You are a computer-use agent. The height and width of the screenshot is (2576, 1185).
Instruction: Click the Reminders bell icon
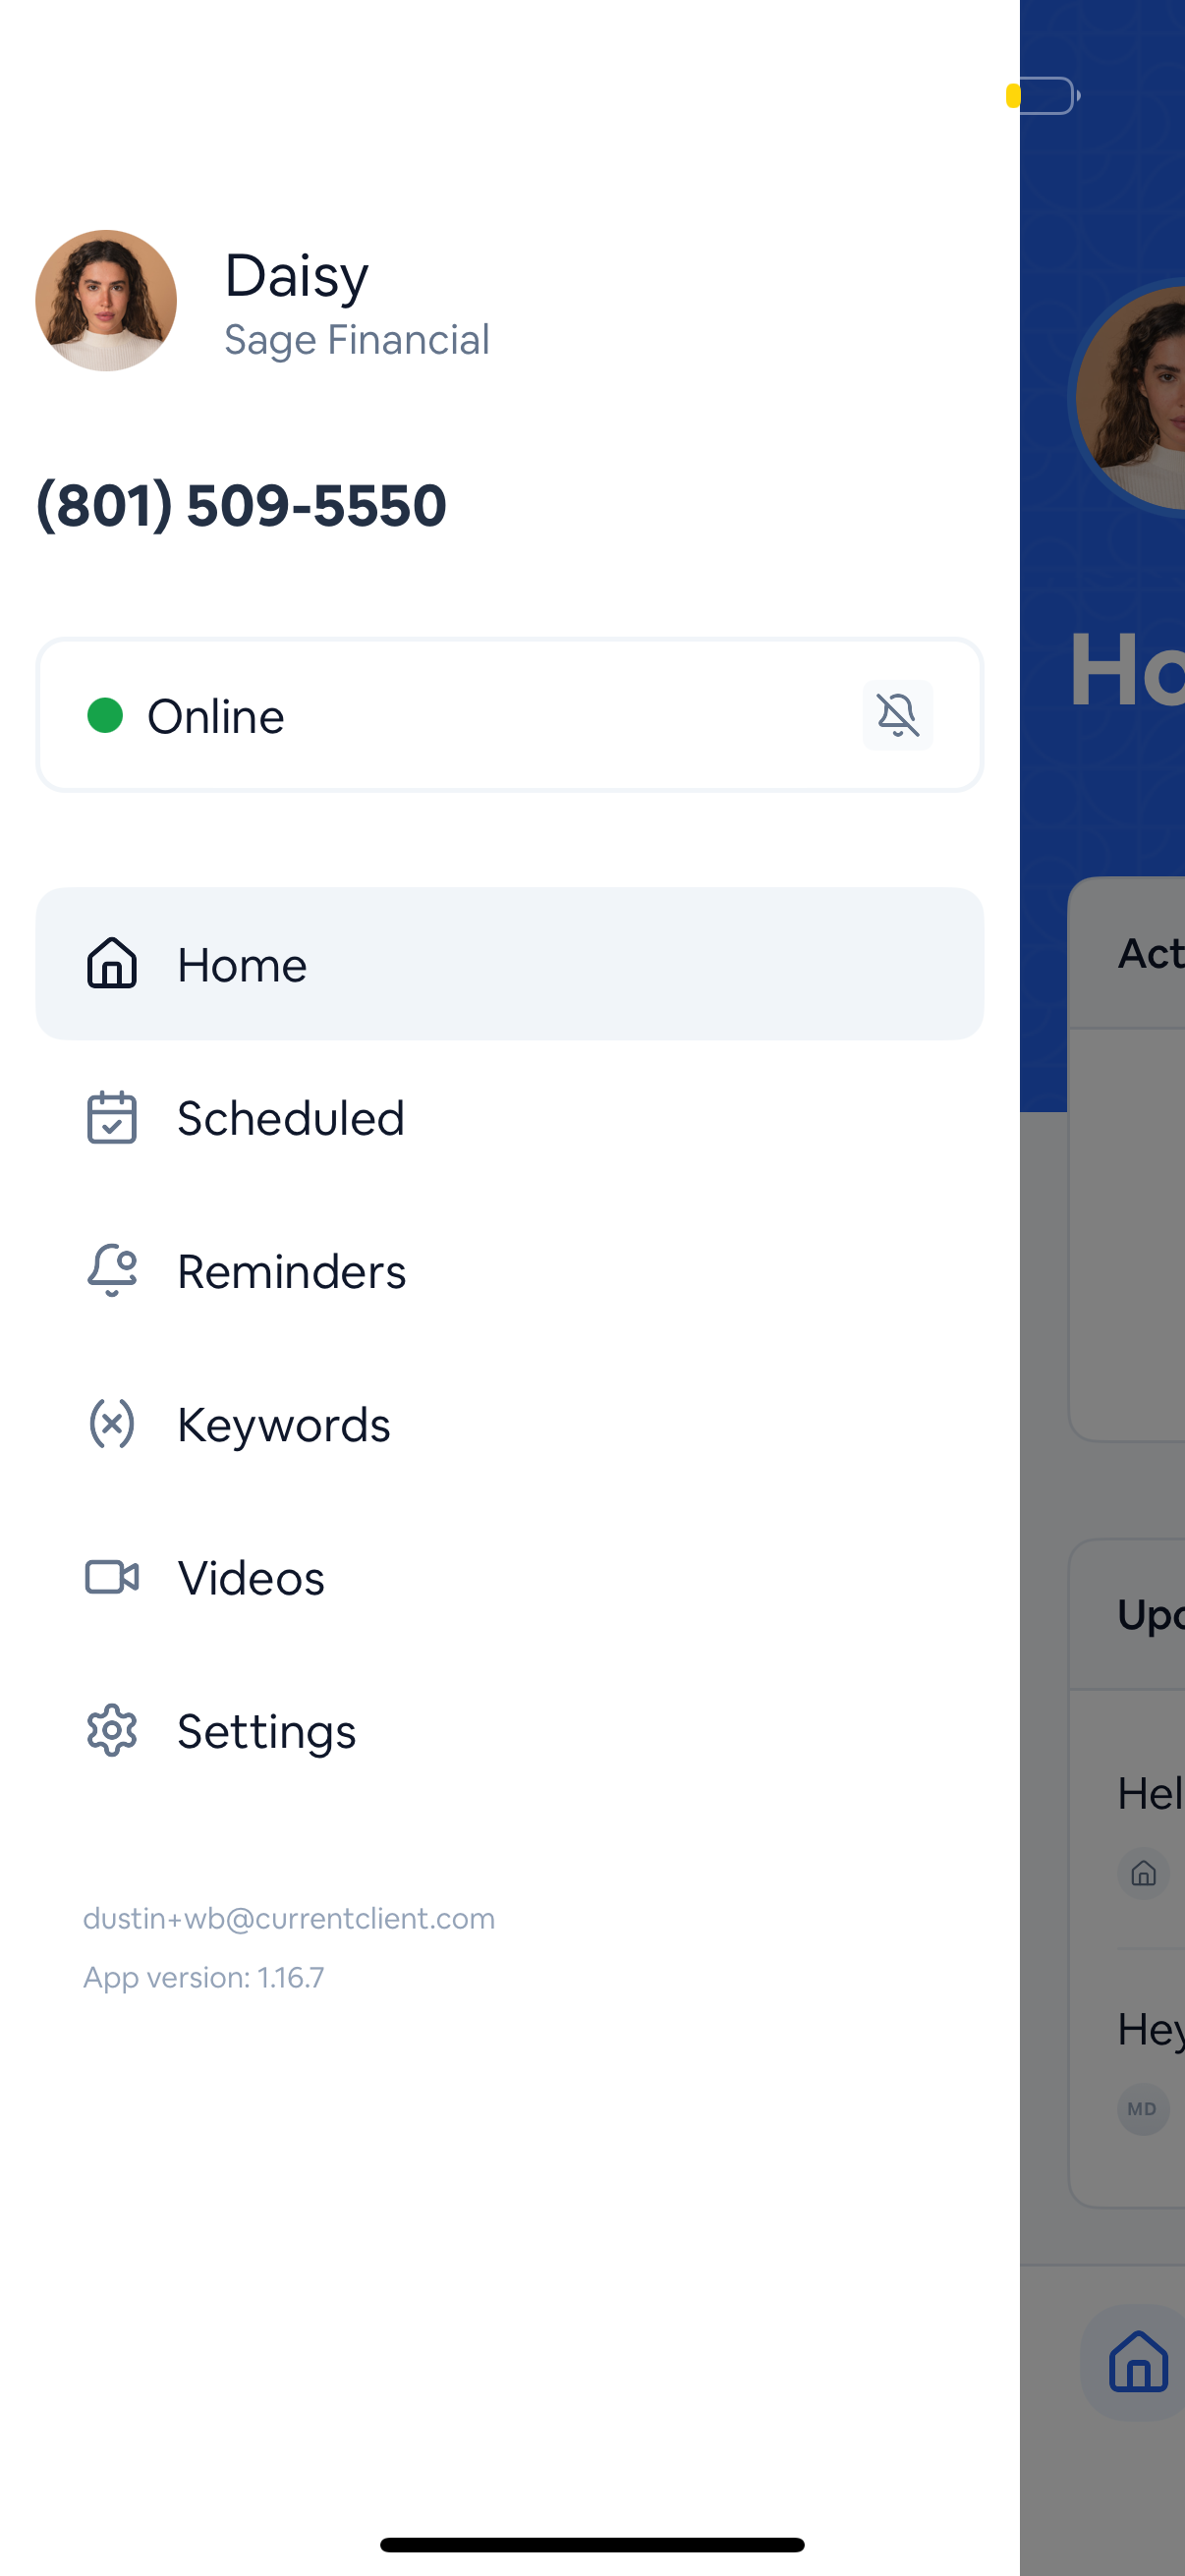[111, 1271]
